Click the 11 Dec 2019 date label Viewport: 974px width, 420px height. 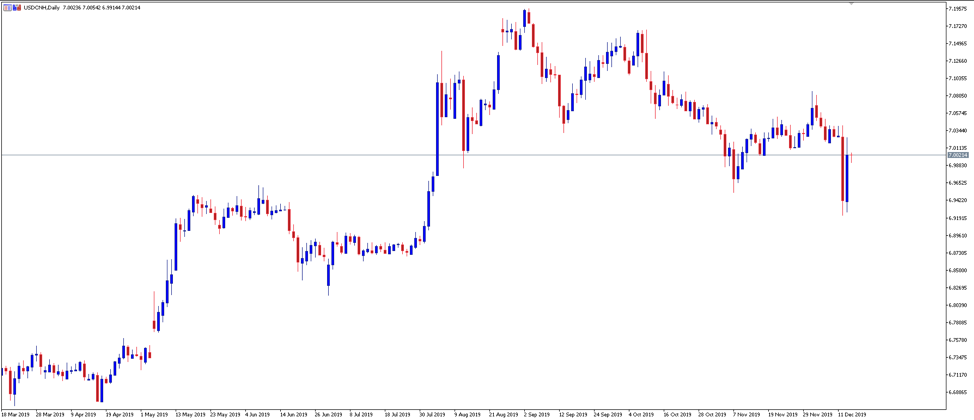coord(851,414)
